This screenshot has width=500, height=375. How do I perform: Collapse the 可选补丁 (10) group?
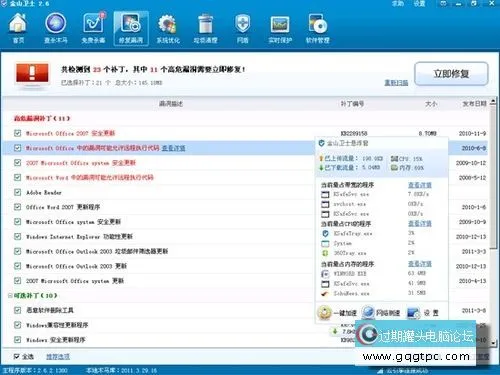click(10, 296)
